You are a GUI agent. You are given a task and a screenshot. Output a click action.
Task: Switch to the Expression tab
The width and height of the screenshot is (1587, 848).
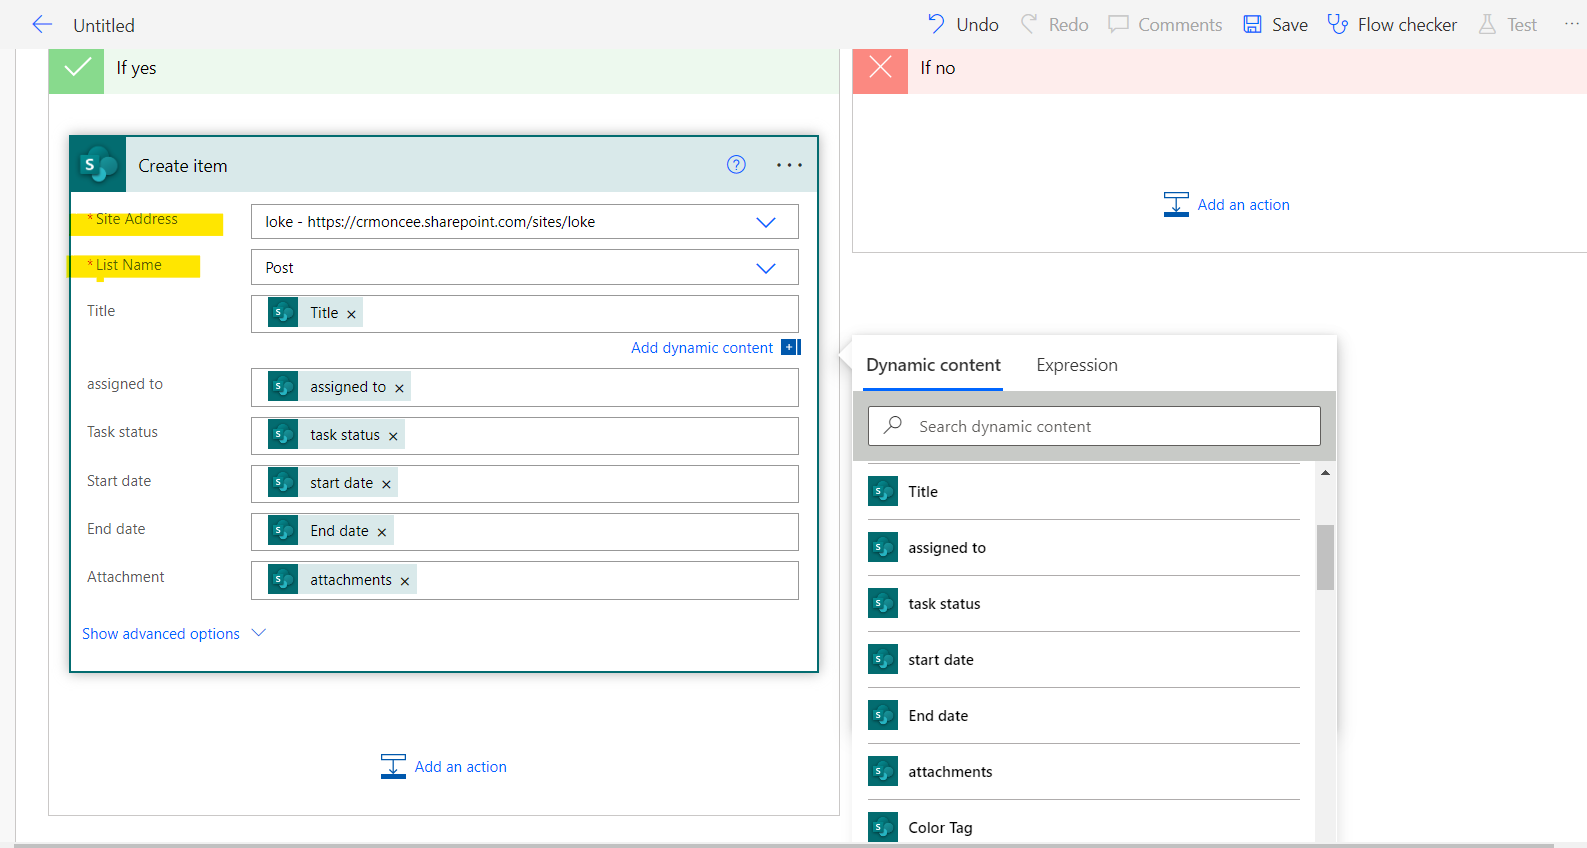coord(1077,365)
